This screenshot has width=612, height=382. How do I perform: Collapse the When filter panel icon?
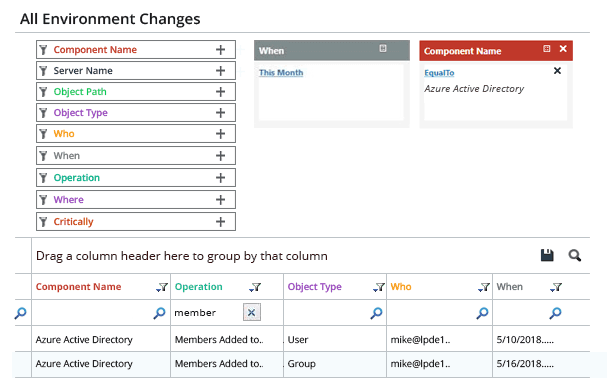(383, 48)
